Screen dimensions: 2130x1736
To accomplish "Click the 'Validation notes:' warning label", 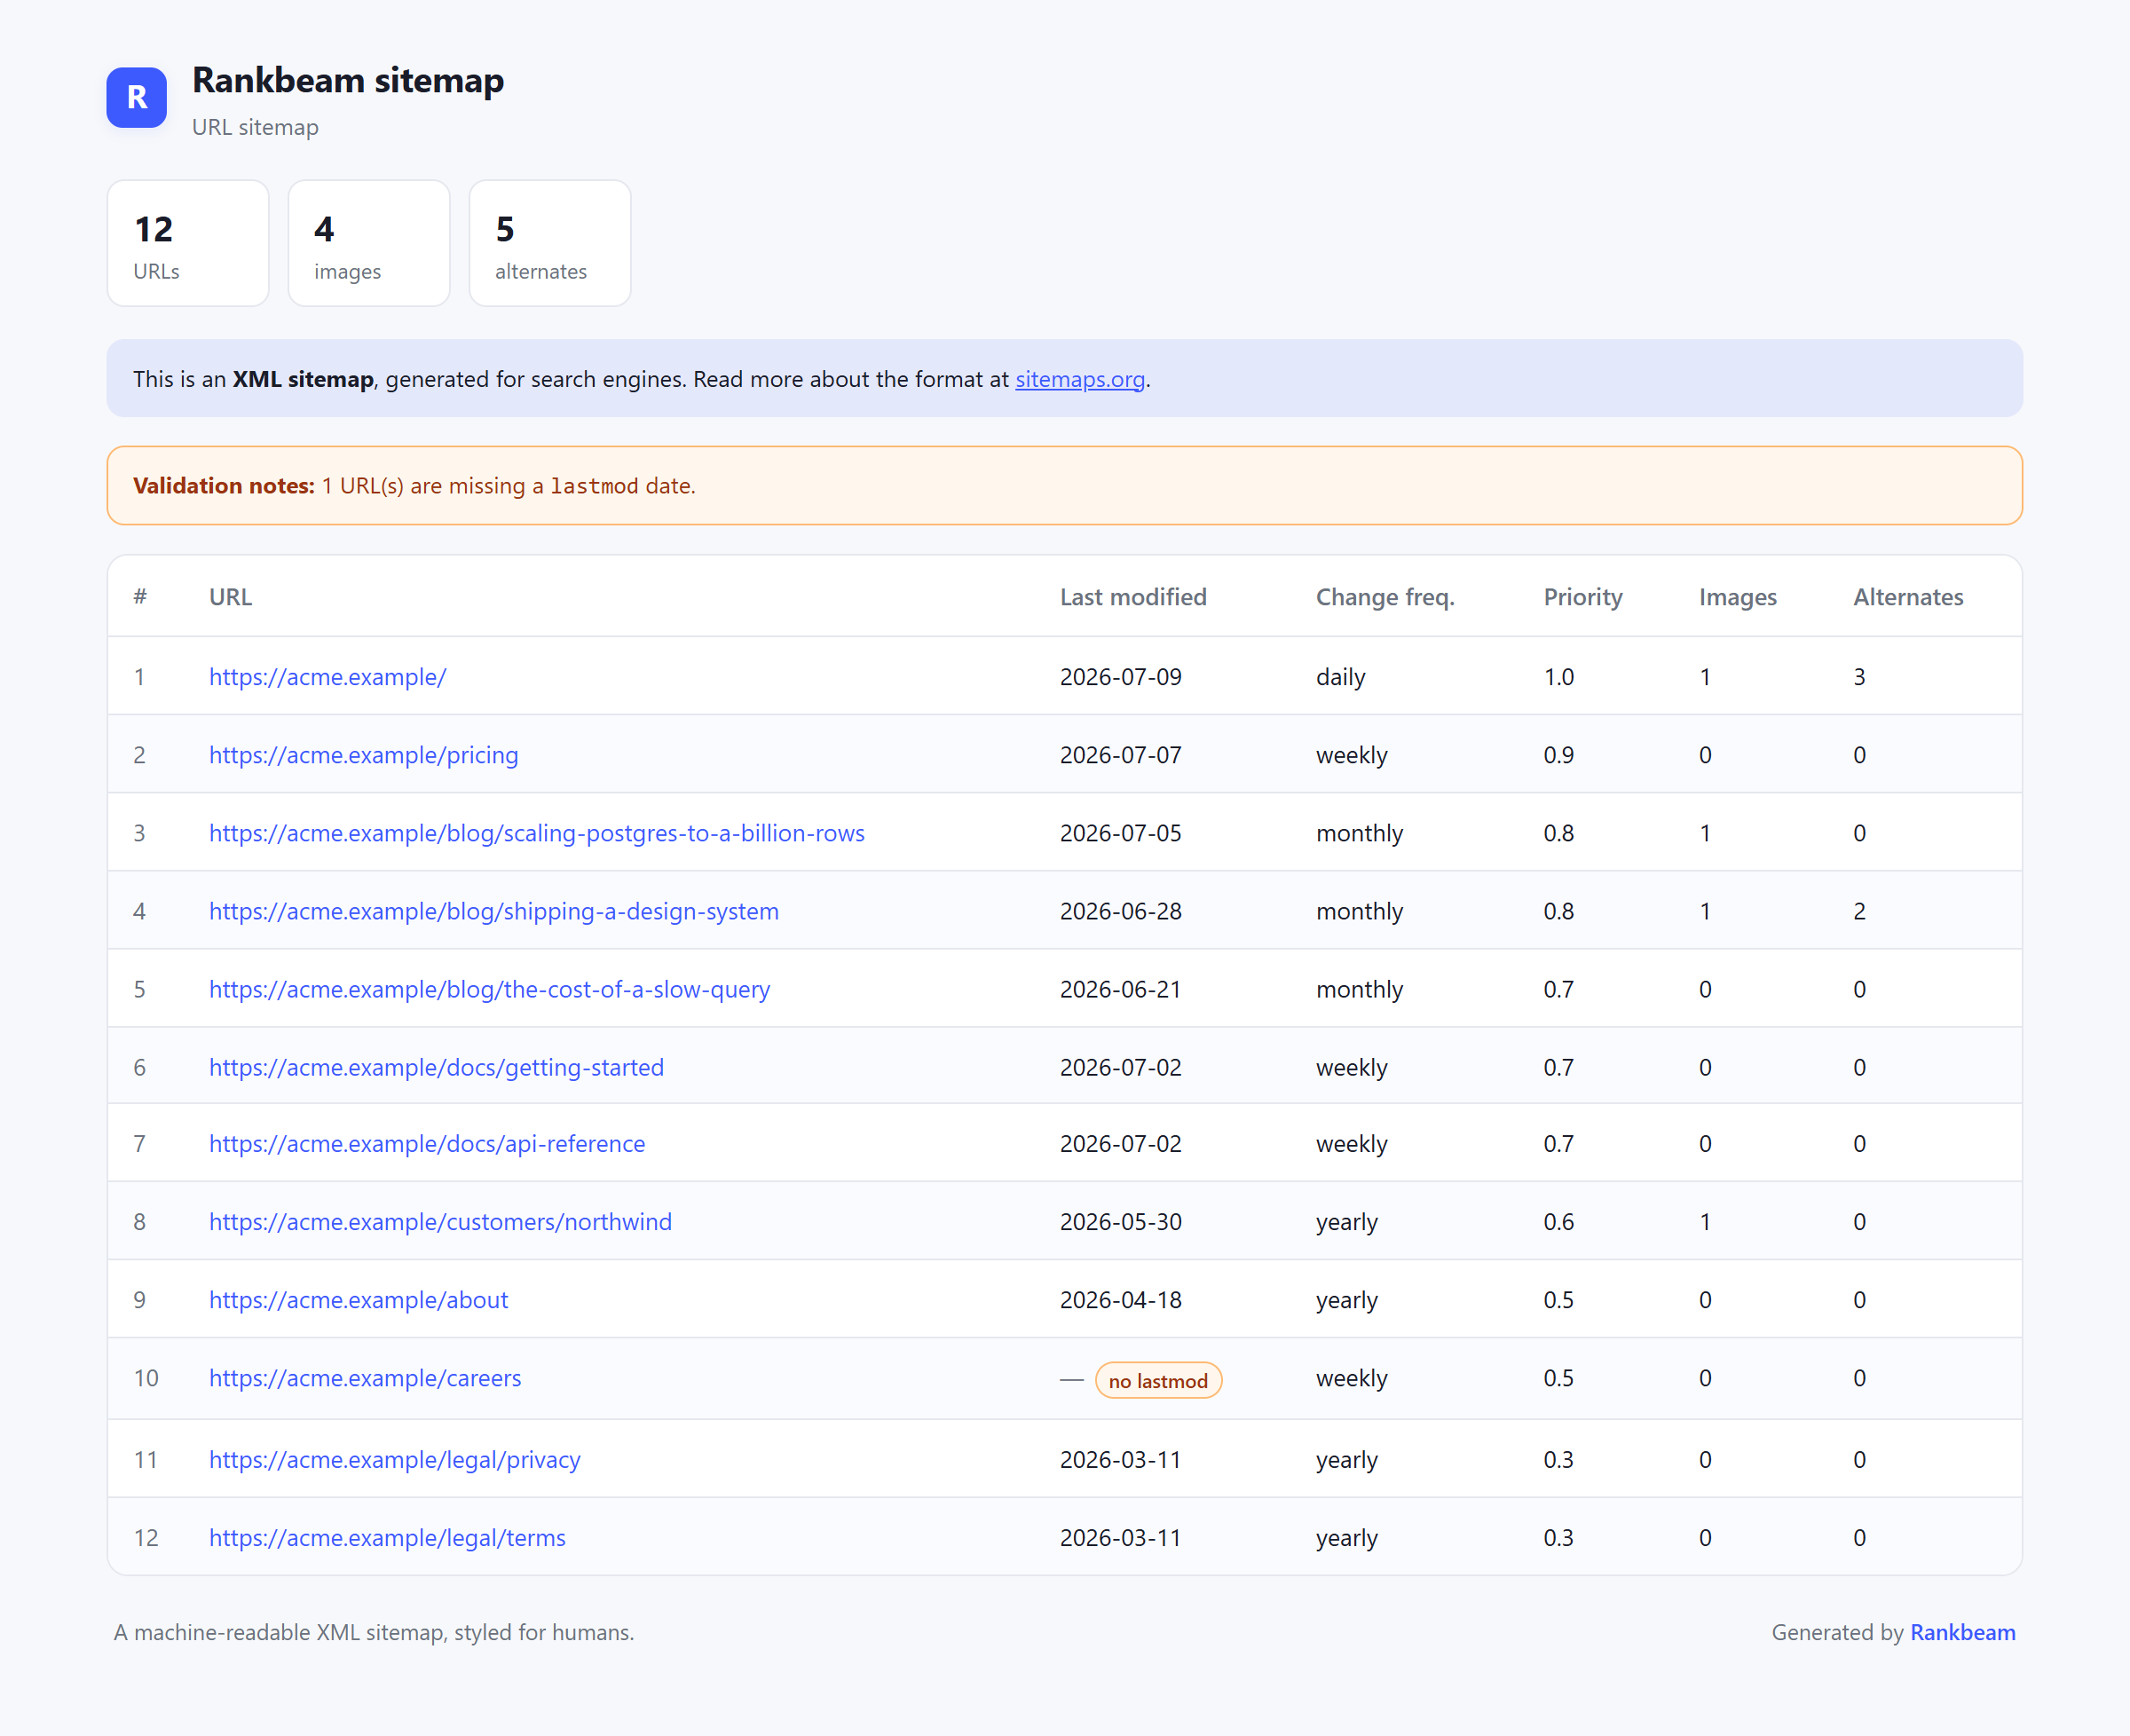I will click(x=224, y=485).
